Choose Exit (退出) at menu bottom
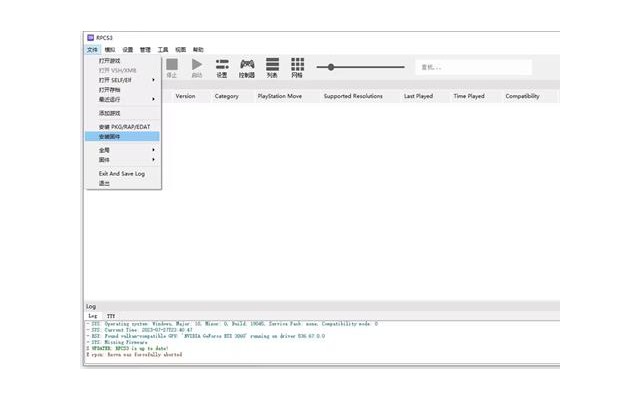 pyautogui.click(x=122, y=183)
